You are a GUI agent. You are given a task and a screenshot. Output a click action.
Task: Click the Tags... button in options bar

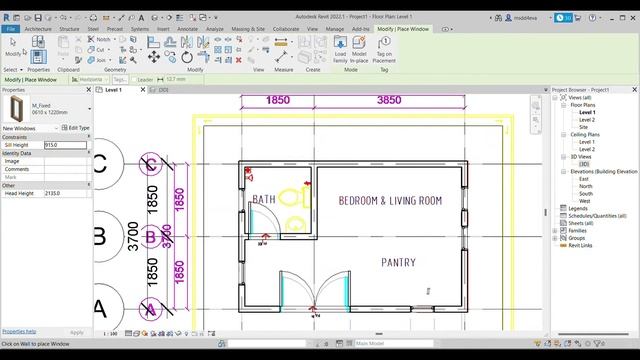[120, 80]
